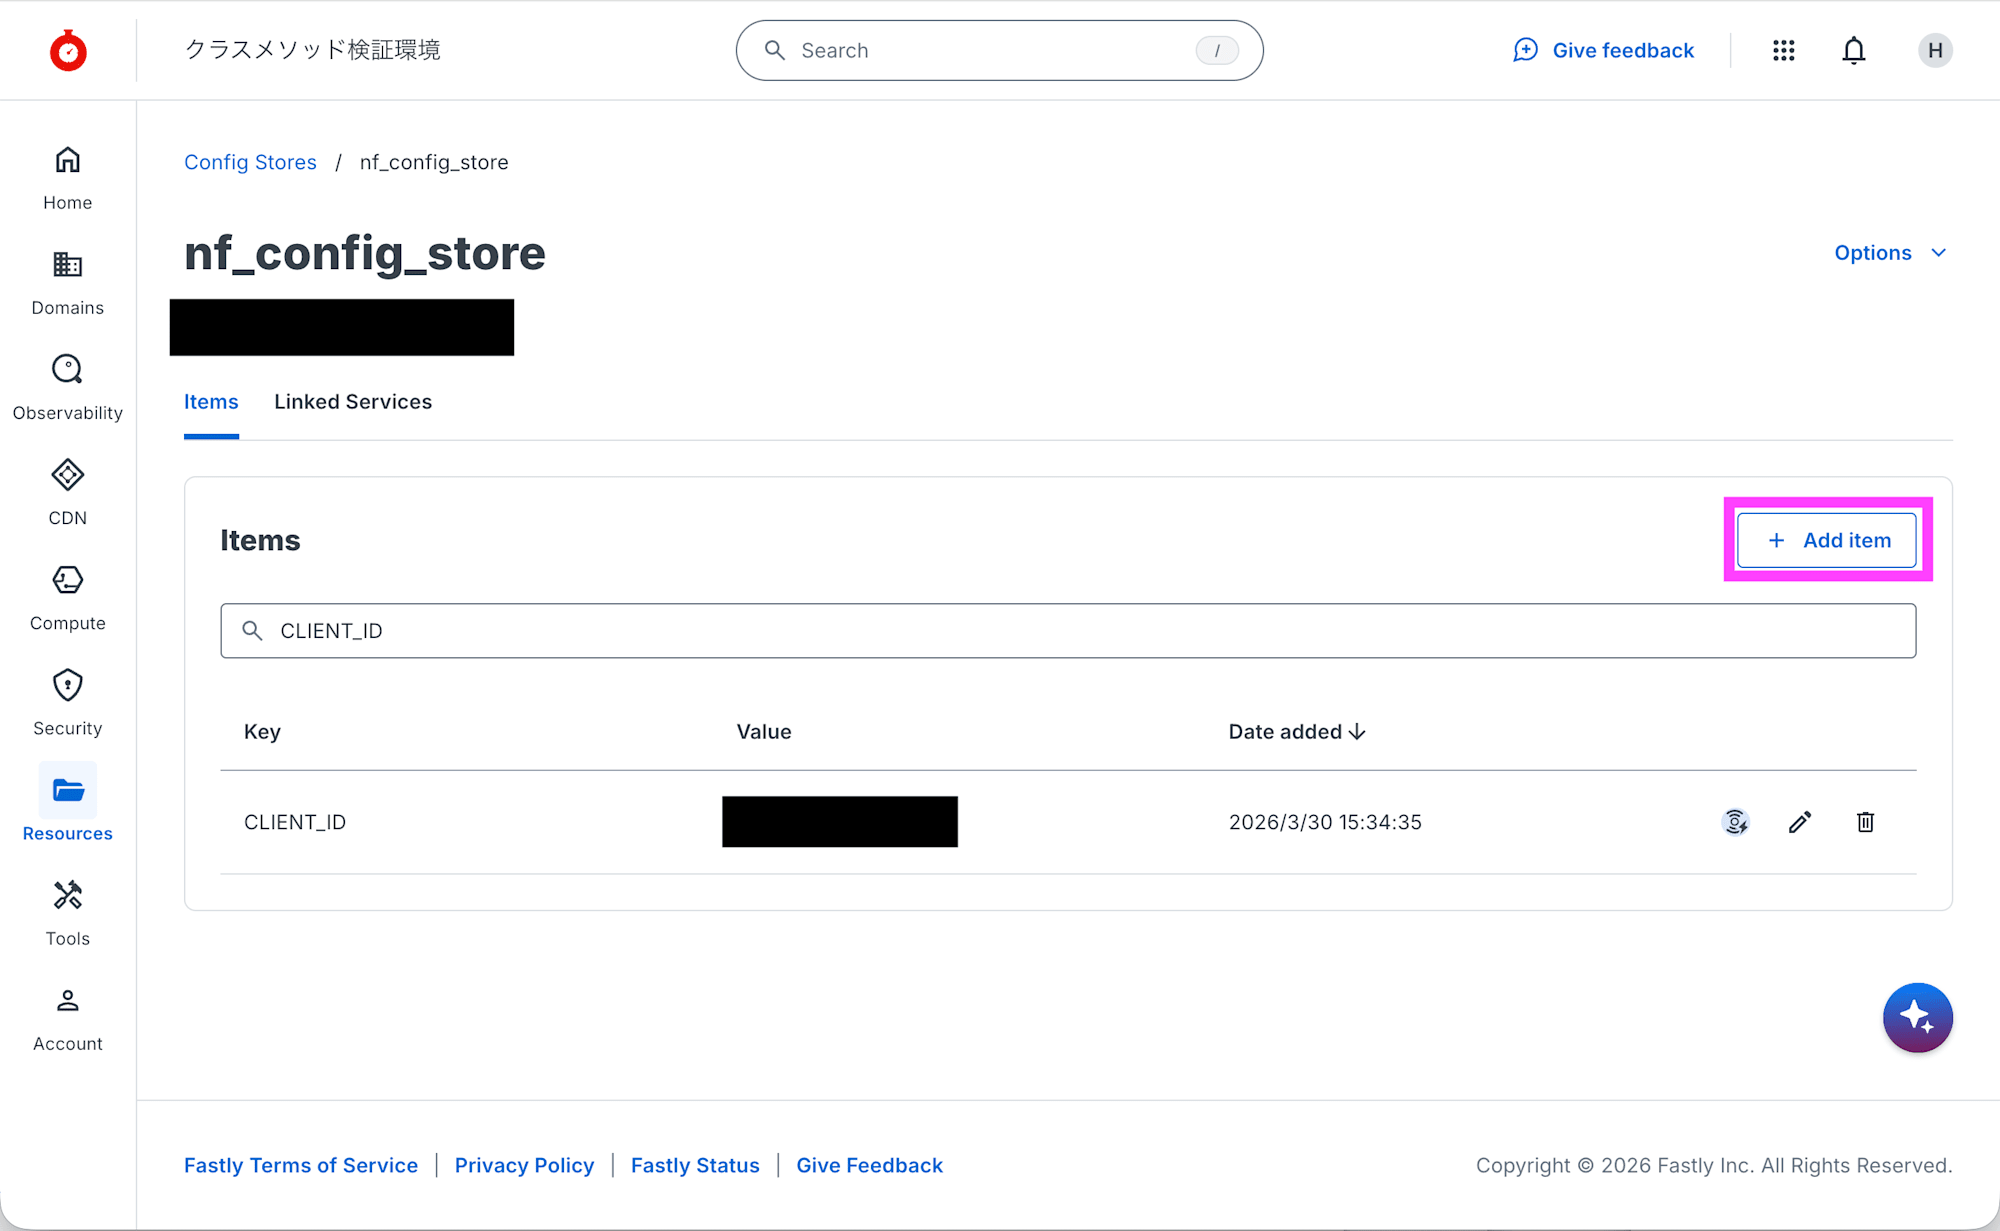
Task: Select the CDN sidebar icon
Action: pos(67,493)
